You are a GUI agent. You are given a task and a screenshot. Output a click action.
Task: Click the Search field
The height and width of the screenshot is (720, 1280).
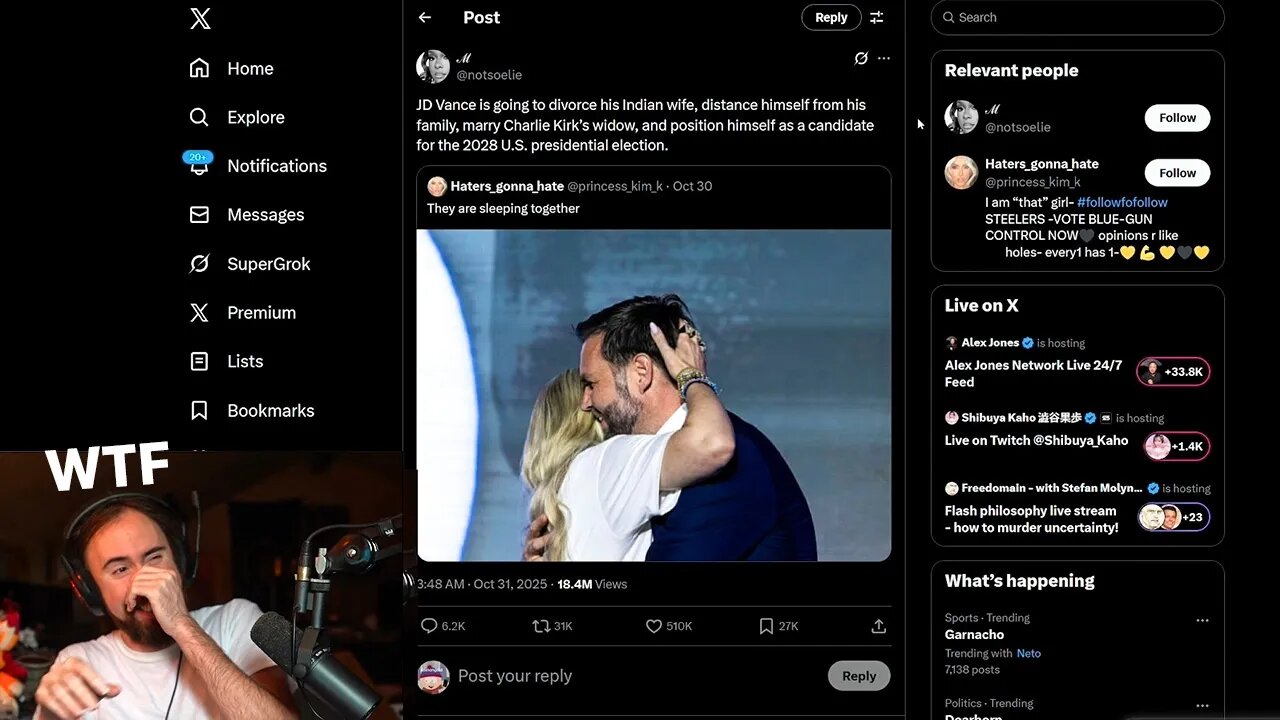pos(1077,17)
